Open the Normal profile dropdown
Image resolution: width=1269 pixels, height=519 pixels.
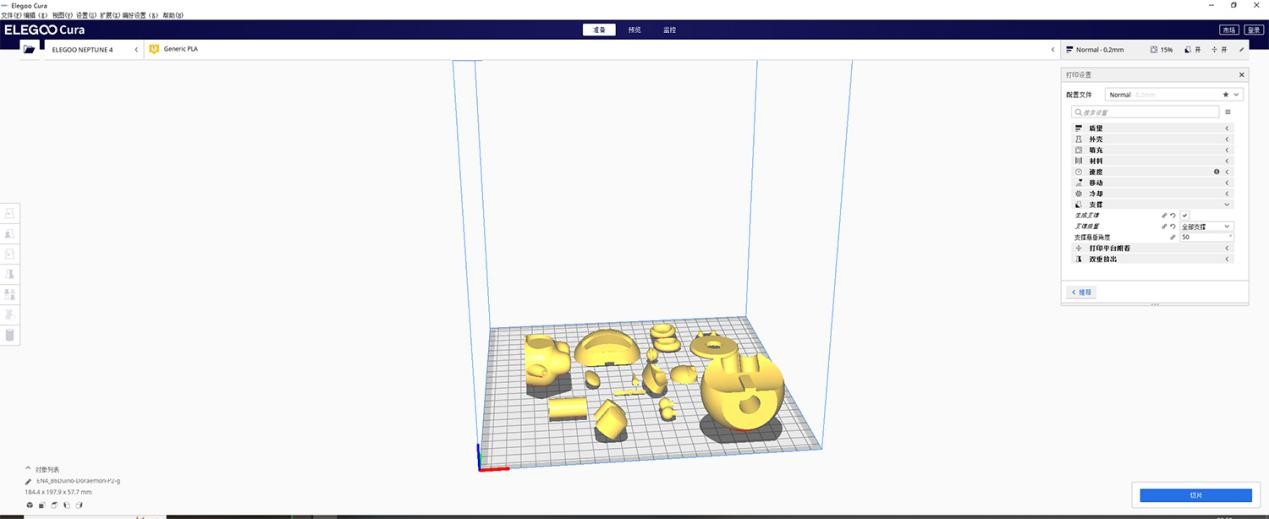pos(1174,94)
